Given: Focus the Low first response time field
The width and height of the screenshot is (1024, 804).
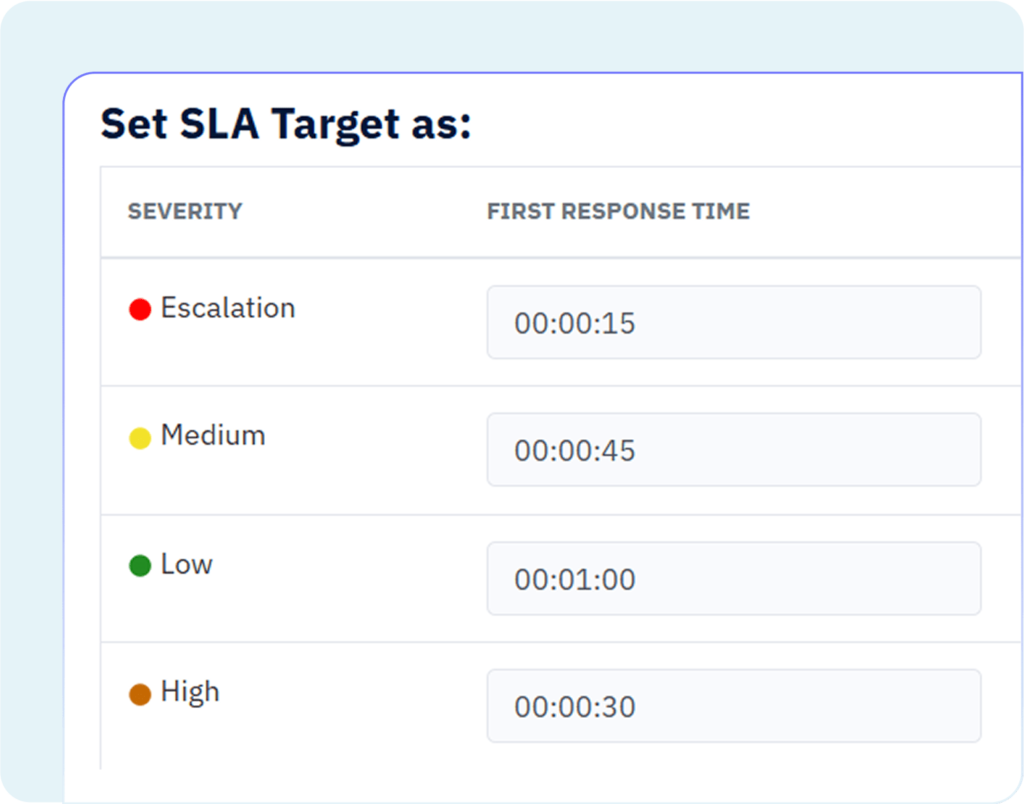Looking at the screenshot, I should [733, 579].
